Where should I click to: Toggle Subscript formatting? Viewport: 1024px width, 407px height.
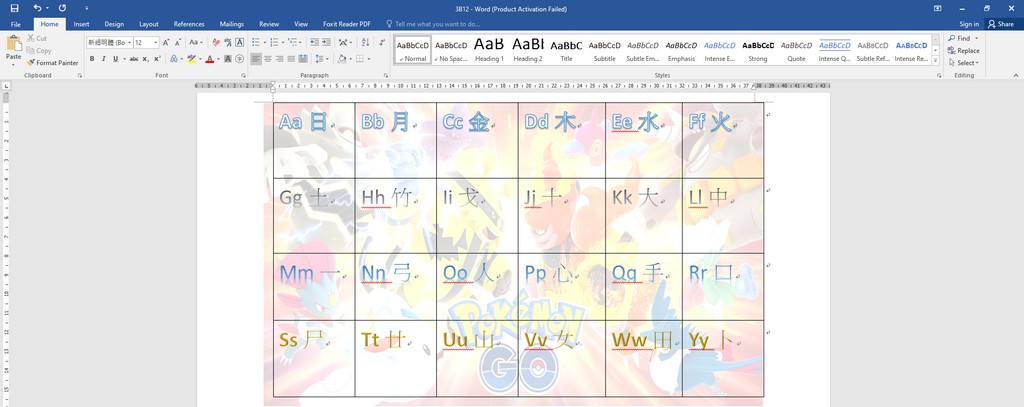tap(146, 59)
